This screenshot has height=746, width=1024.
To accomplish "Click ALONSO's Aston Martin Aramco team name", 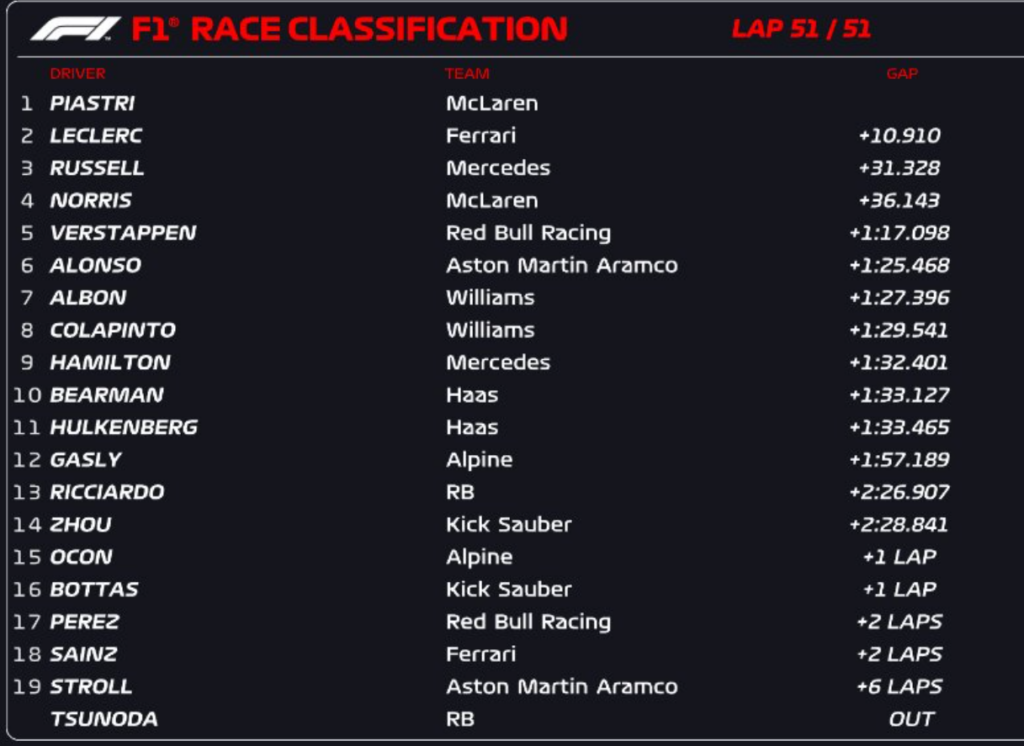I will [x=562, y=265].
